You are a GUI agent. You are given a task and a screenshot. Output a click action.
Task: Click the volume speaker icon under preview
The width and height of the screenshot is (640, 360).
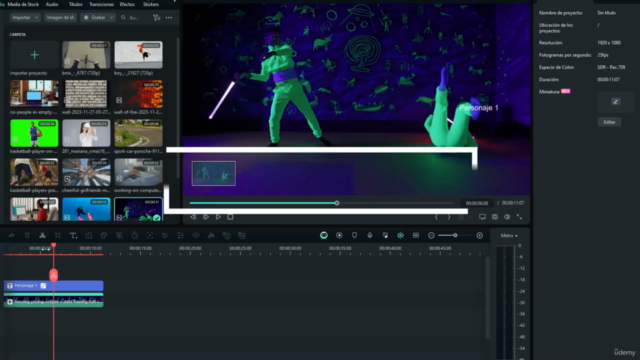[x=507, y=217]
